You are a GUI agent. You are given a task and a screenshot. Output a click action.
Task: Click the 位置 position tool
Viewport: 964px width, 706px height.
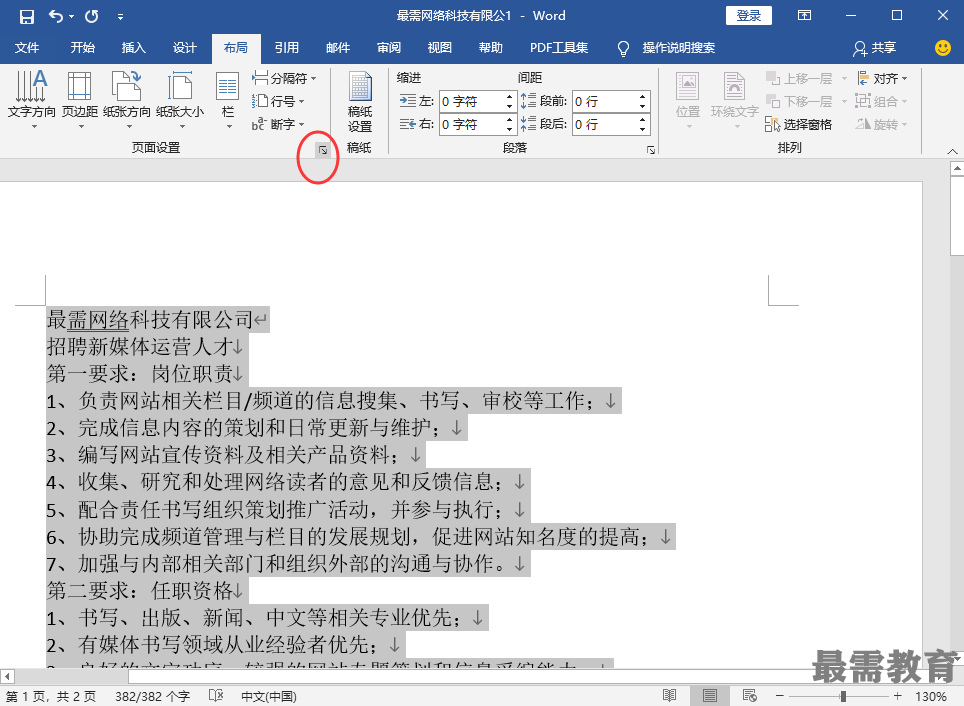pyautogui.click(x=688, y=100)
